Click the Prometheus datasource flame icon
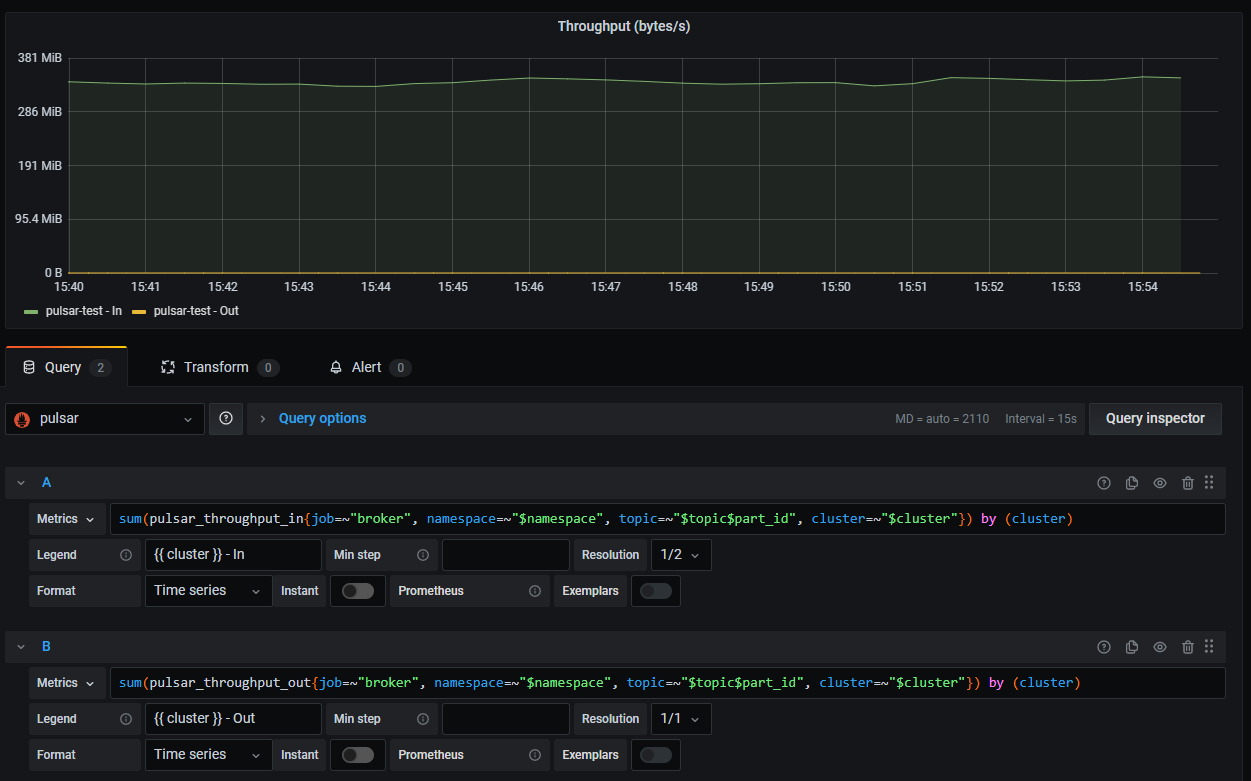The height and width of the screenshot is (781, 1251). [x=22, y=419]
